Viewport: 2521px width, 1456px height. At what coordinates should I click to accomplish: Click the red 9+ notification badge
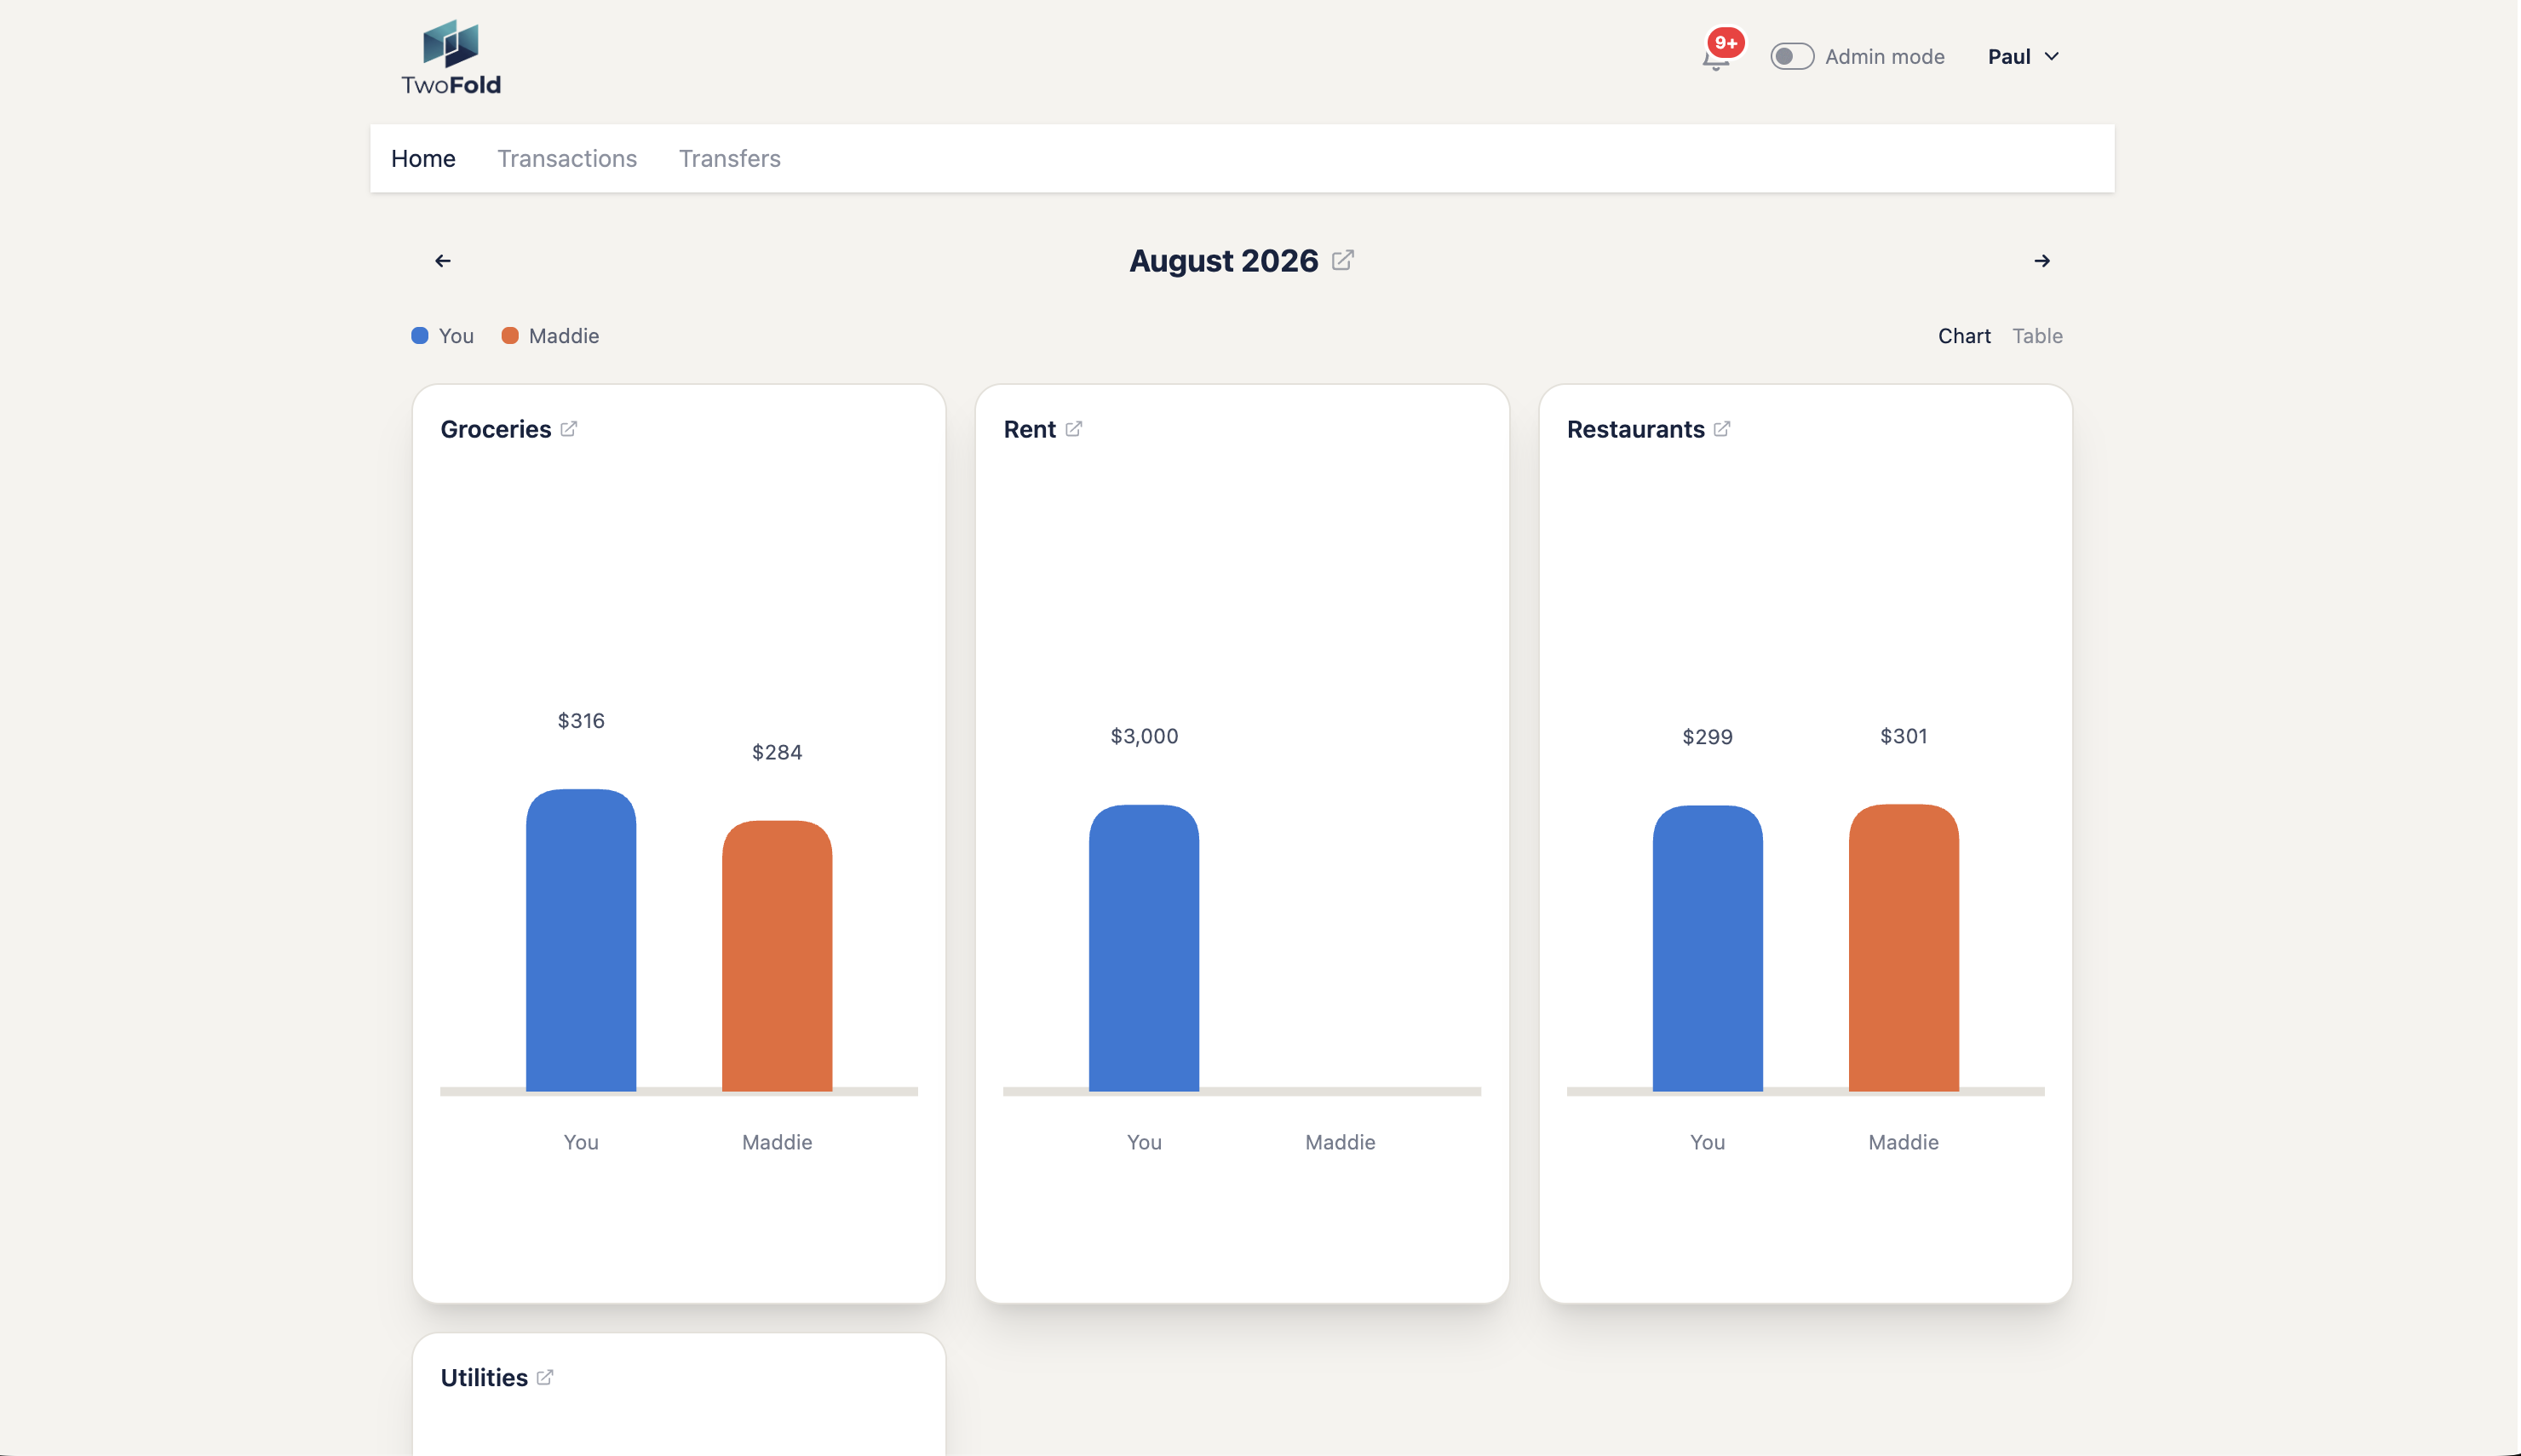(1726, 43)
